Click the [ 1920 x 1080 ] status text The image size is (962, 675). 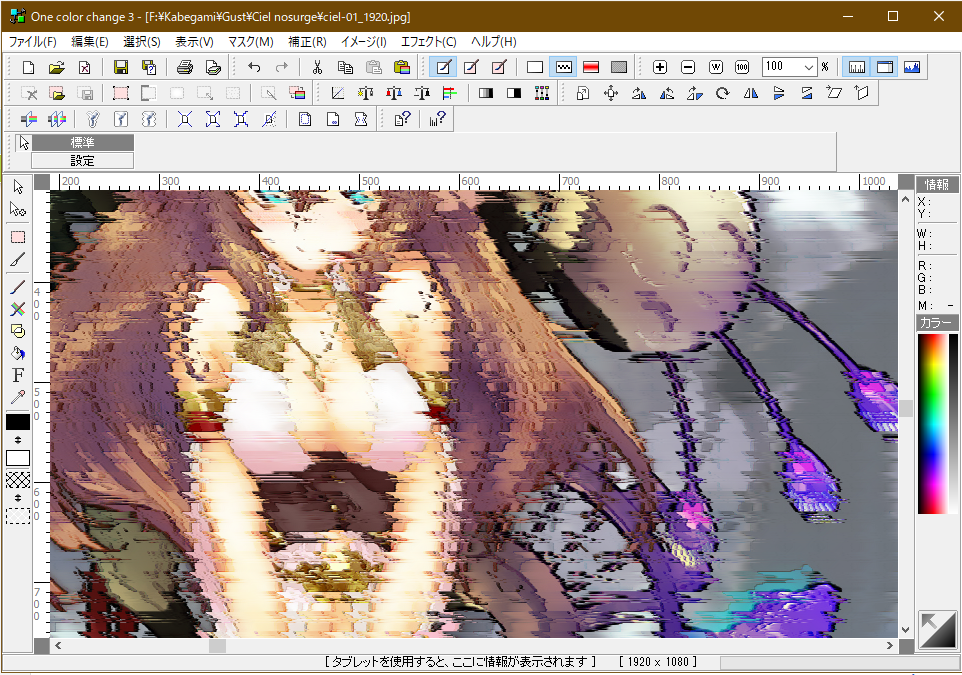point(657,662)
